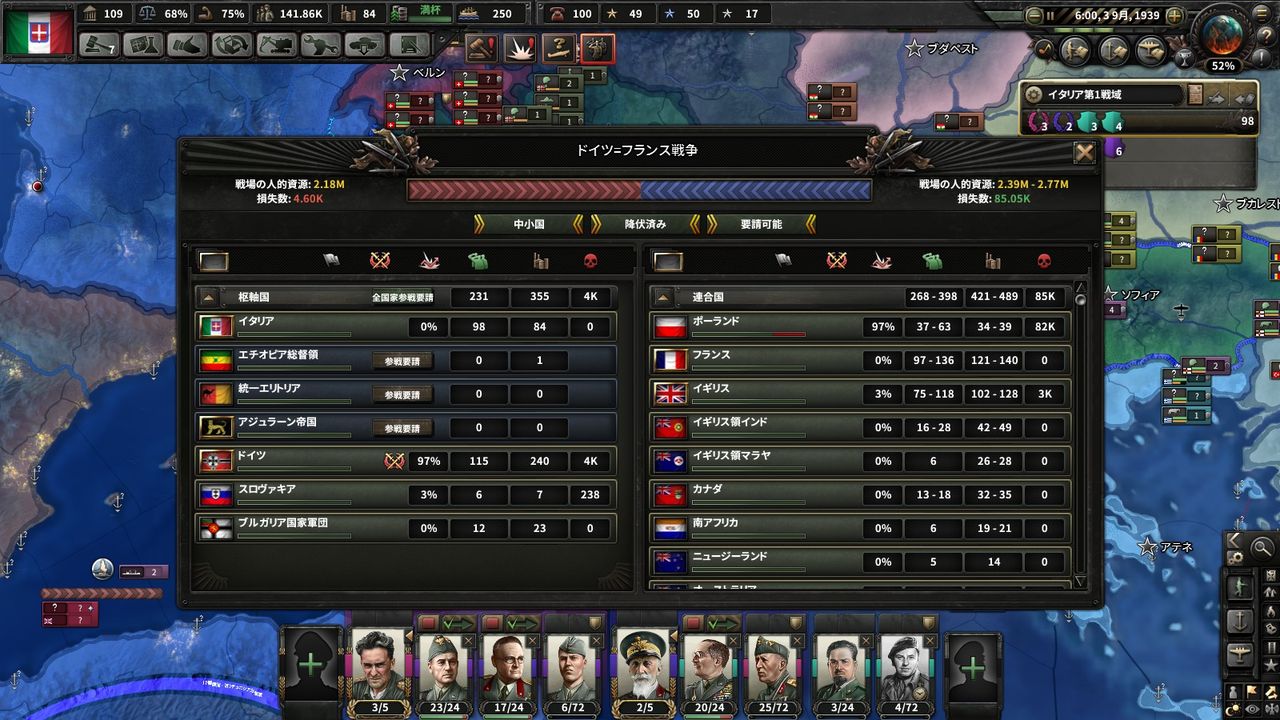Image resolution: width=1280 pixels, height=720 pixels.
Task: Select the naval map mode anchor icon
Action: [x=1241, y=620]
